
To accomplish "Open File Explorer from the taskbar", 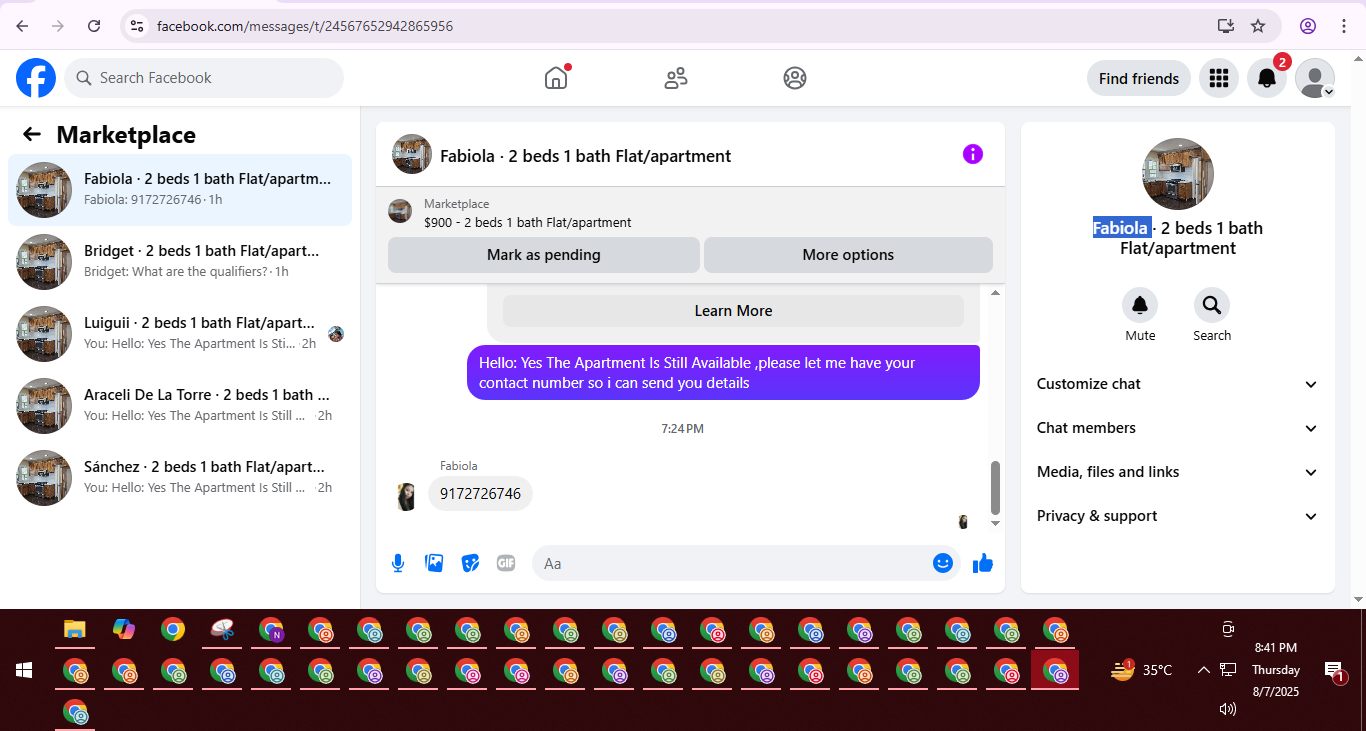I will [x=75, y=629].
